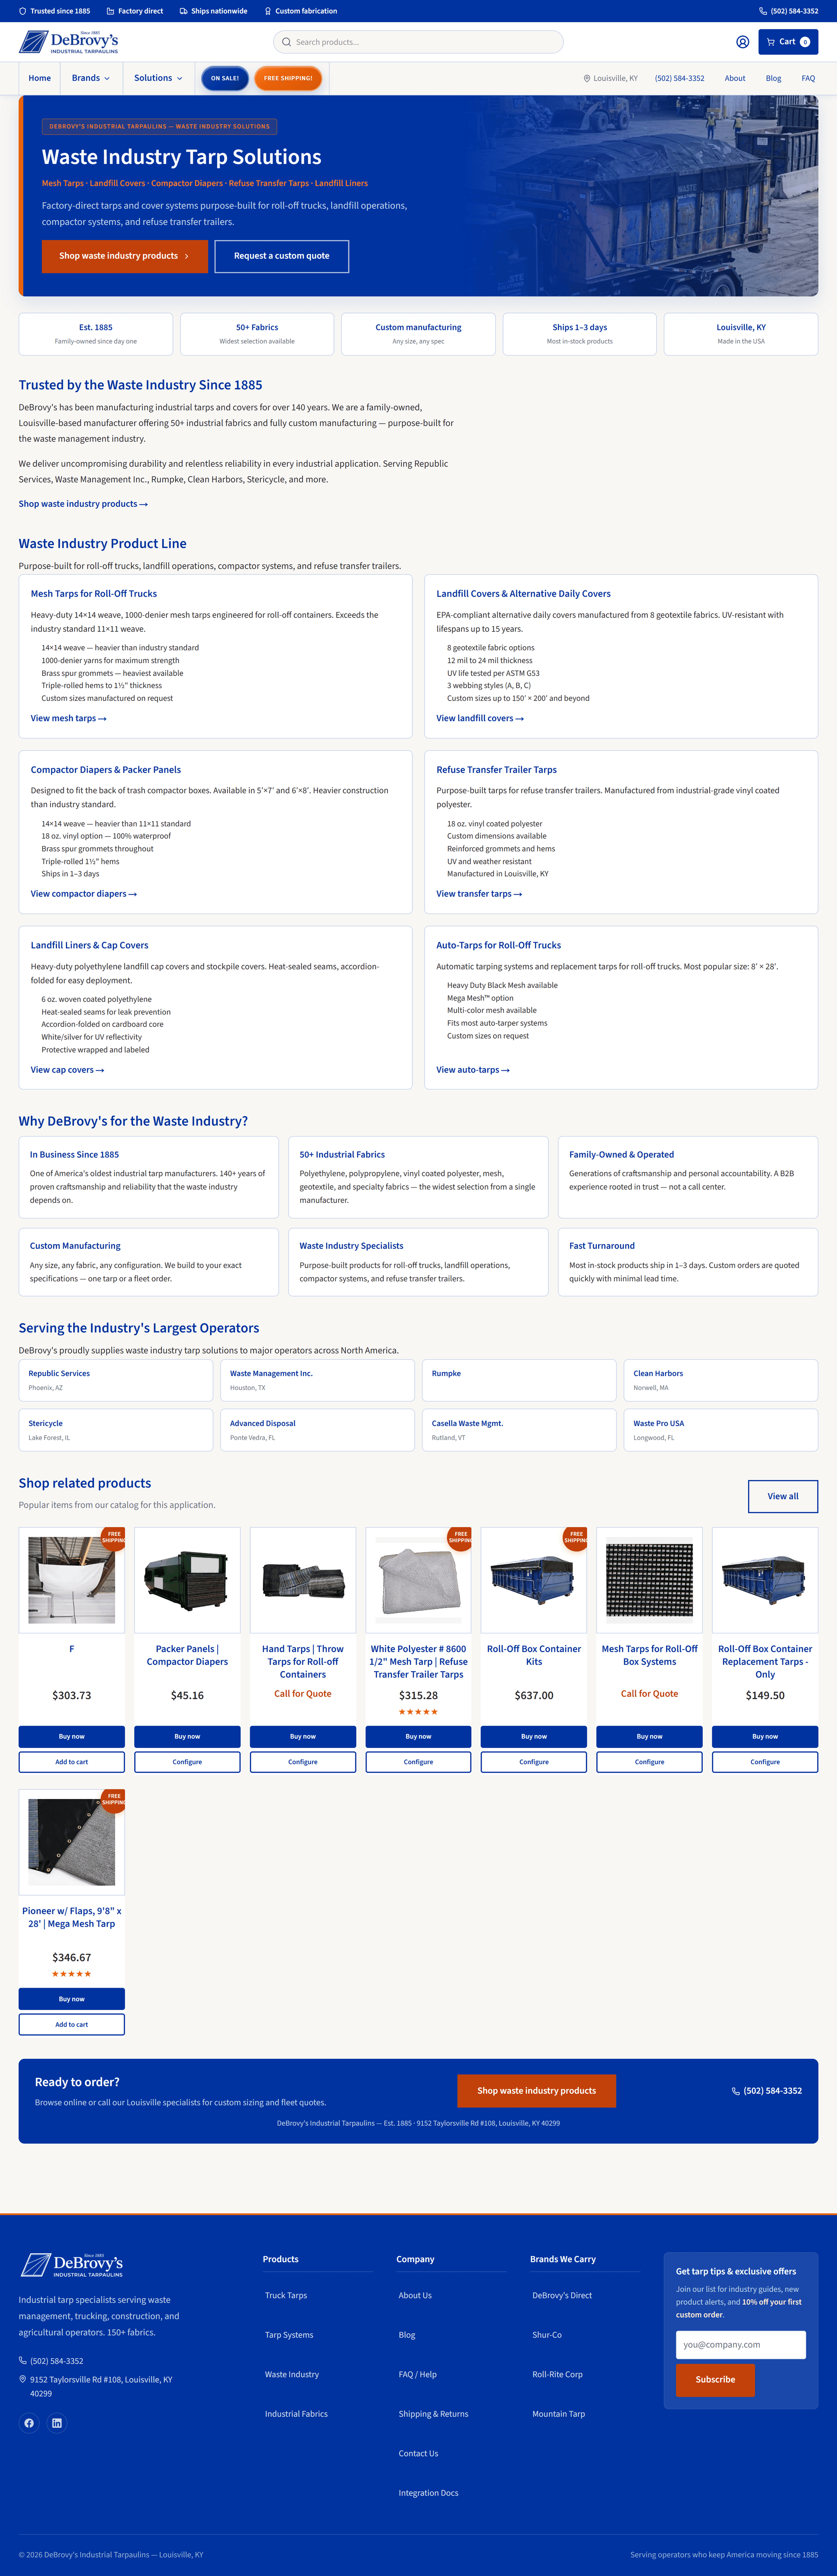Click the DeBrovy's logo in header
The image size is (837, 2576).
[69, 42]
